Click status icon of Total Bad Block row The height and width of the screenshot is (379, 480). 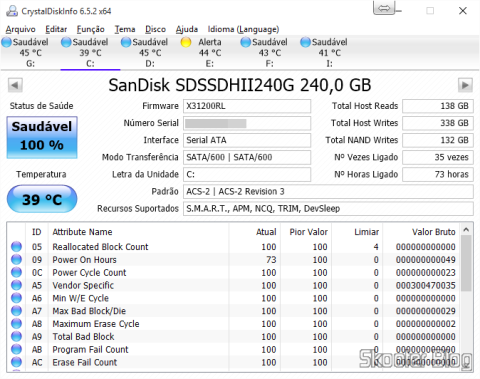(16, 336)
